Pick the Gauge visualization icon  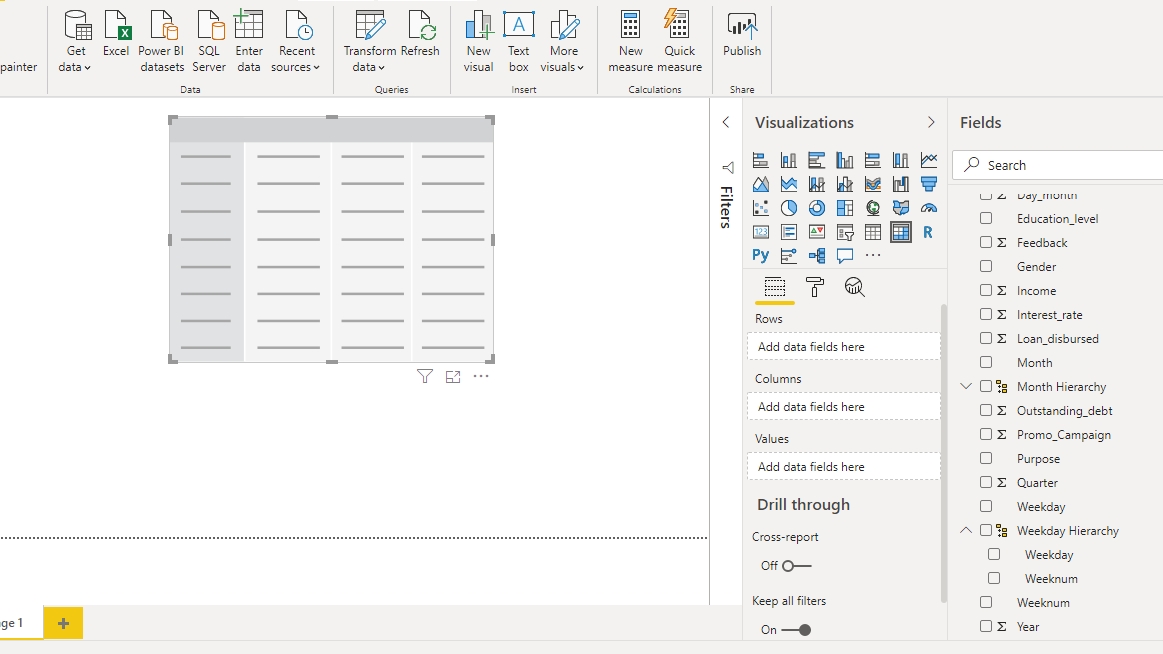coord(929,208)
